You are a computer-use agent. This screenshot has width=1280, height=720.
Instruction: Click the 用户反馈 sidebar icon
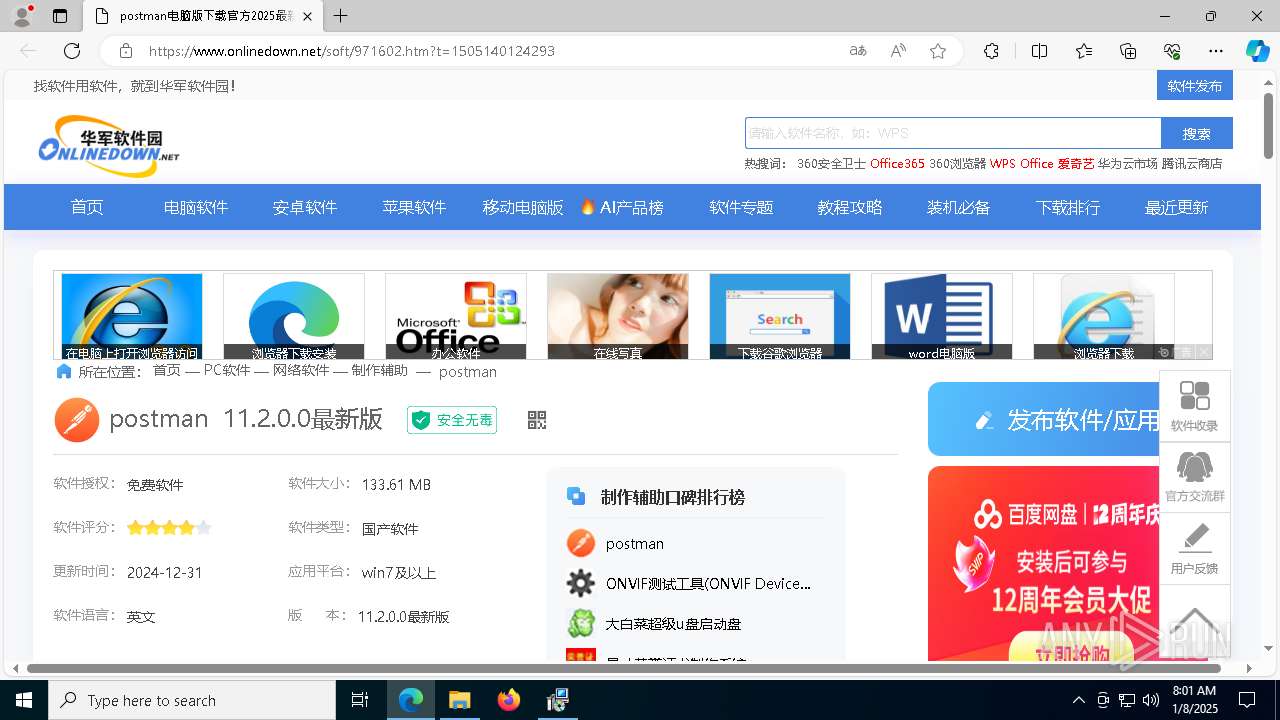[1195, 549]
